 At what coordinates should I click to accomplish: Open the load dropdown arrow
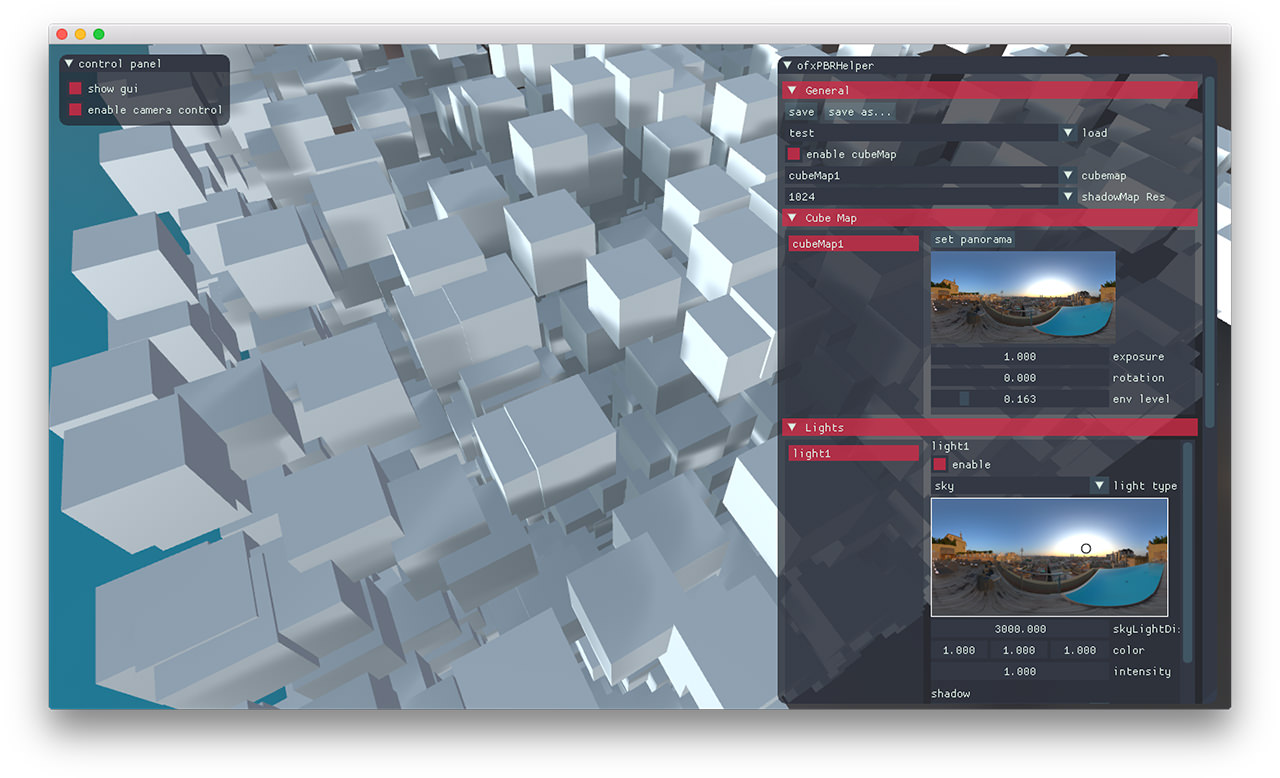pyautogui.click(x=1068, y=133)
